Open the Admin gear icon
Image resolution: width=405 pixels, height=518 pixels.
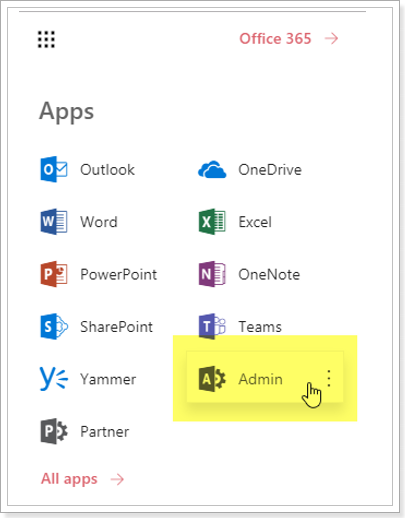point(212,379)
